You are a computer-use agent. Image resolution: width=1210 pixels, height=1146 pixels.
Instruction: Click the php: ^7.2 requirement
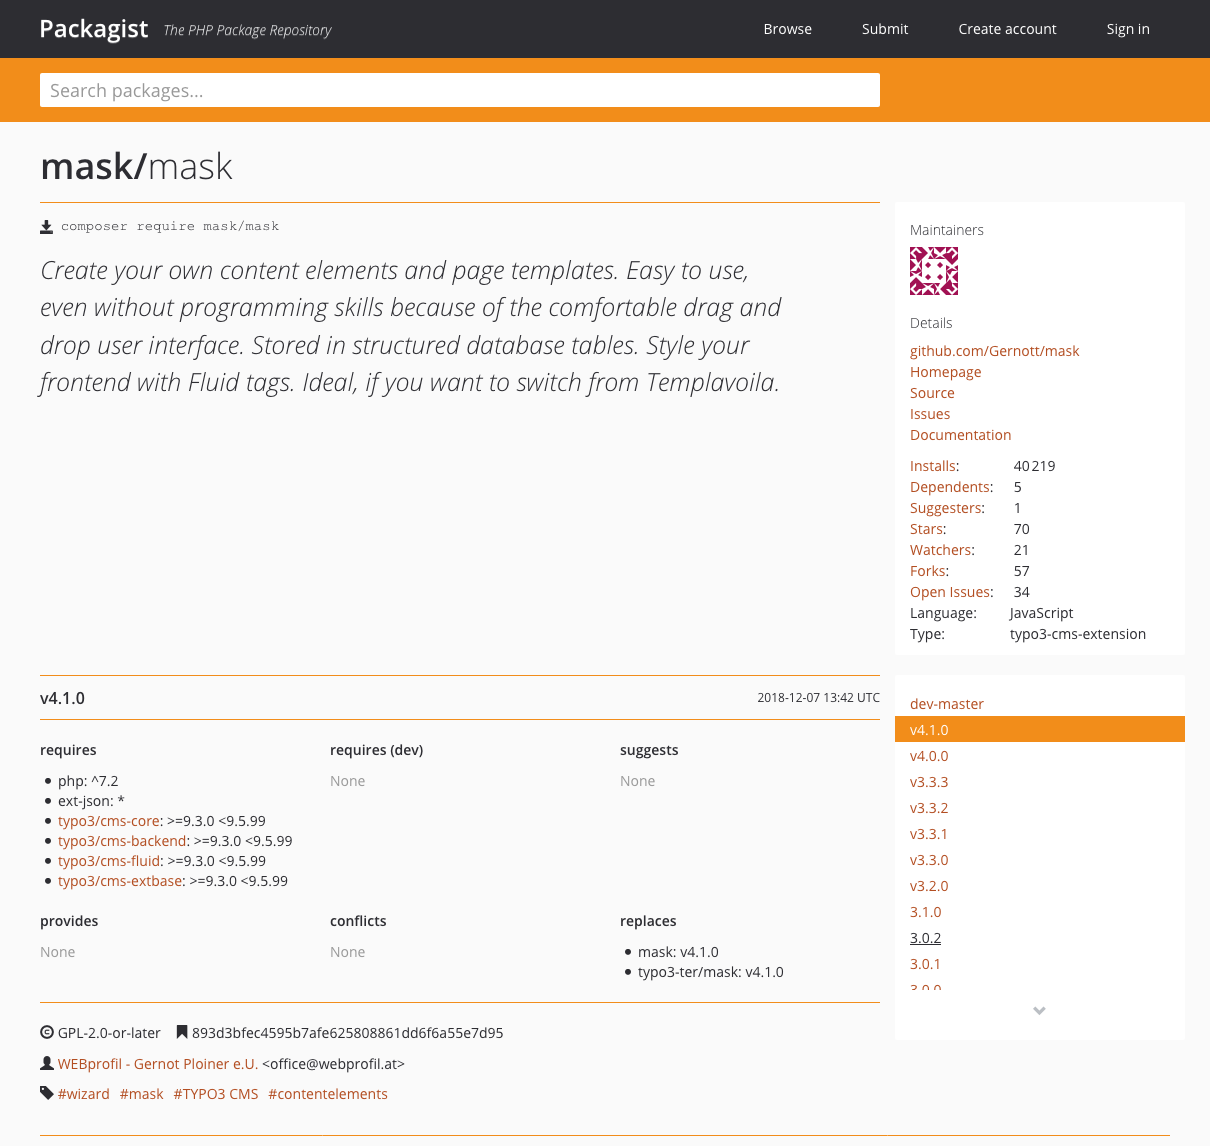click(88, 781)
